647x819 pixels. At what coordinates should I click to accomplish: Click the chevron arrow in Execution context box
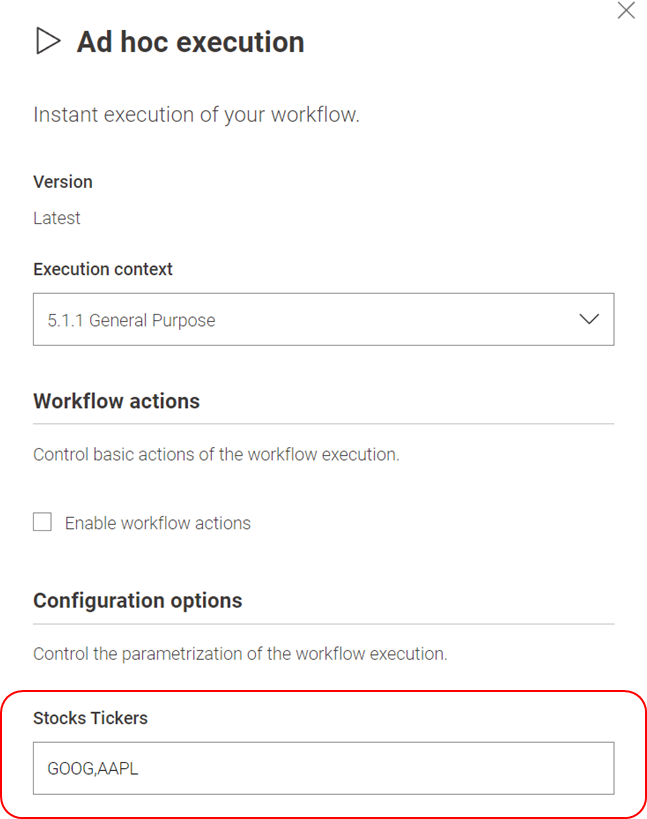click(x=589, y=320)
